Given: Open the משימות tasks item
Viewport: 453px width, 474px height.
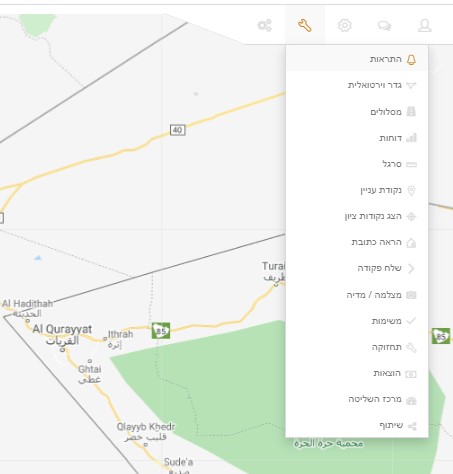Looking at the screenshot, I should 357,321.
